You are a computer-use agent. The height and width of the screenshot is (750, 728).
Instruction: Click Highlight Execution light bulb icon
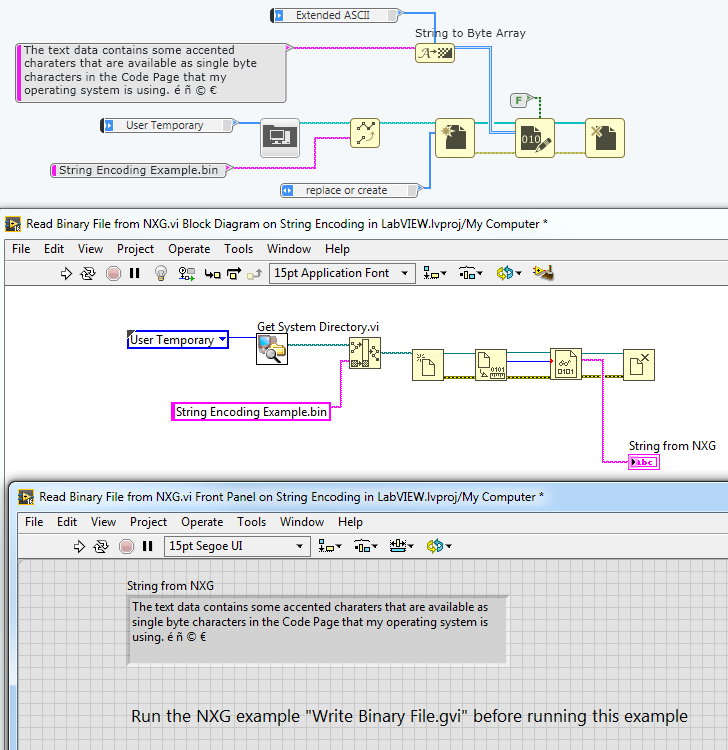point(159,273)
